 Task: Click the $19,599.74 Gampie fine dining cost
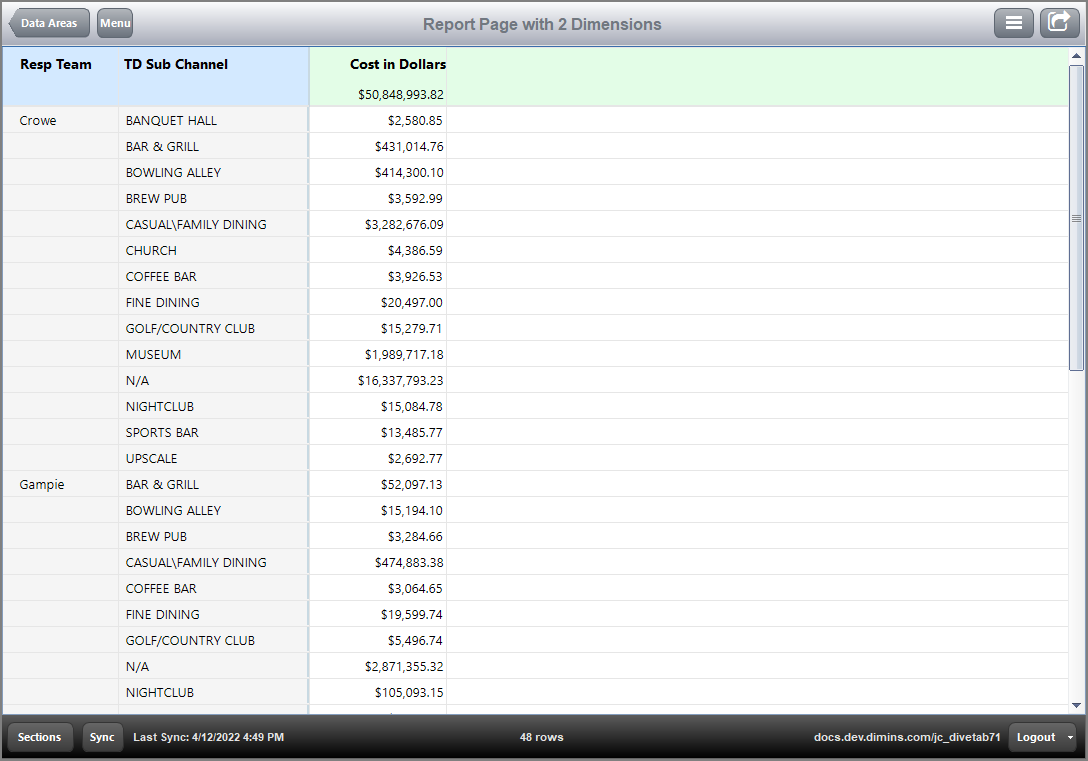pos(411,615)
